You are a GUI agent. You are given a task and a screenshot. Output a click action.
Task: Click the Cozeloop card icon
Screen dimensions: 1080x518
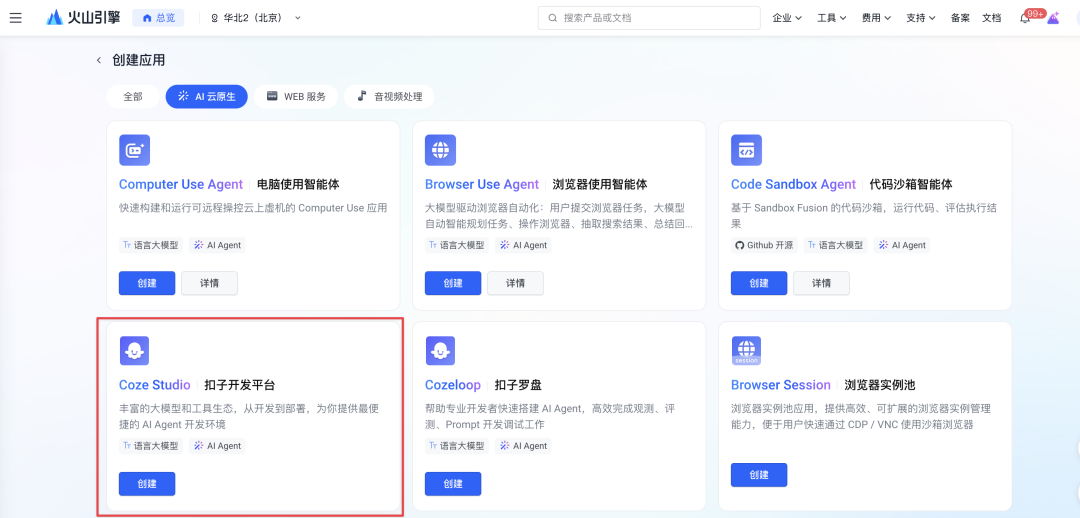(440, 351)
